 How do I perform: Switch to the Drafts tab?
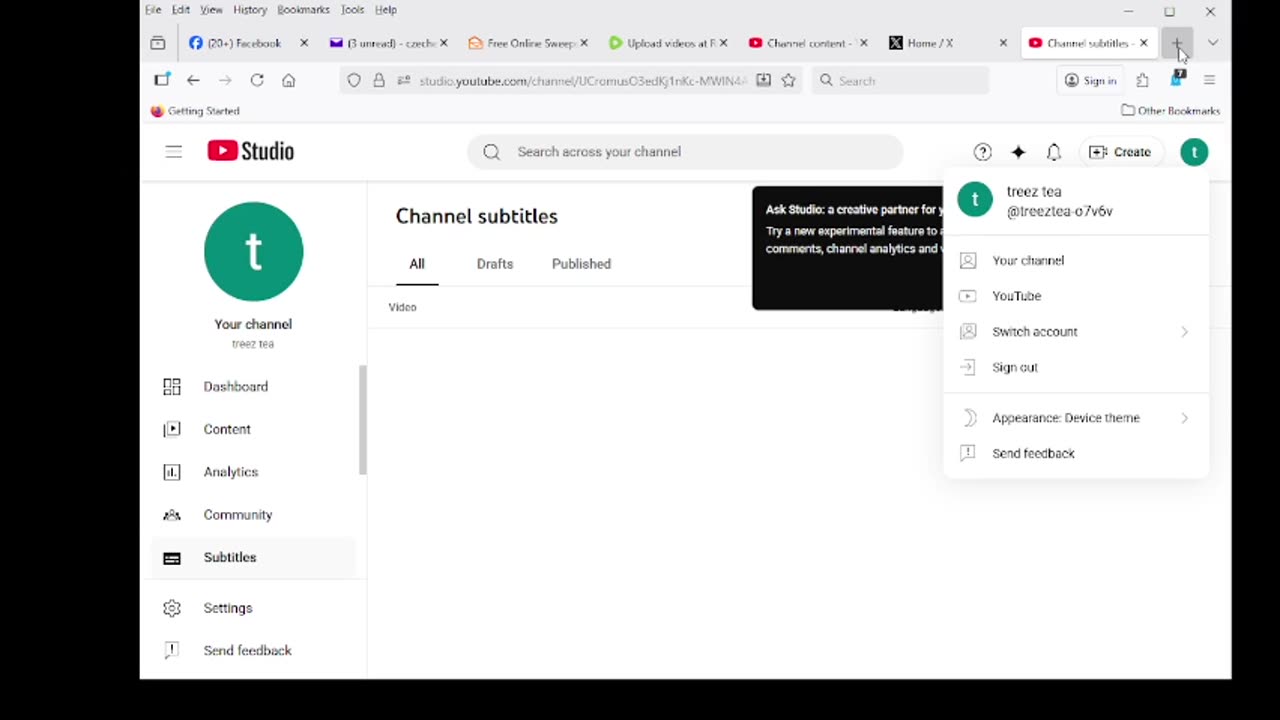495,264
